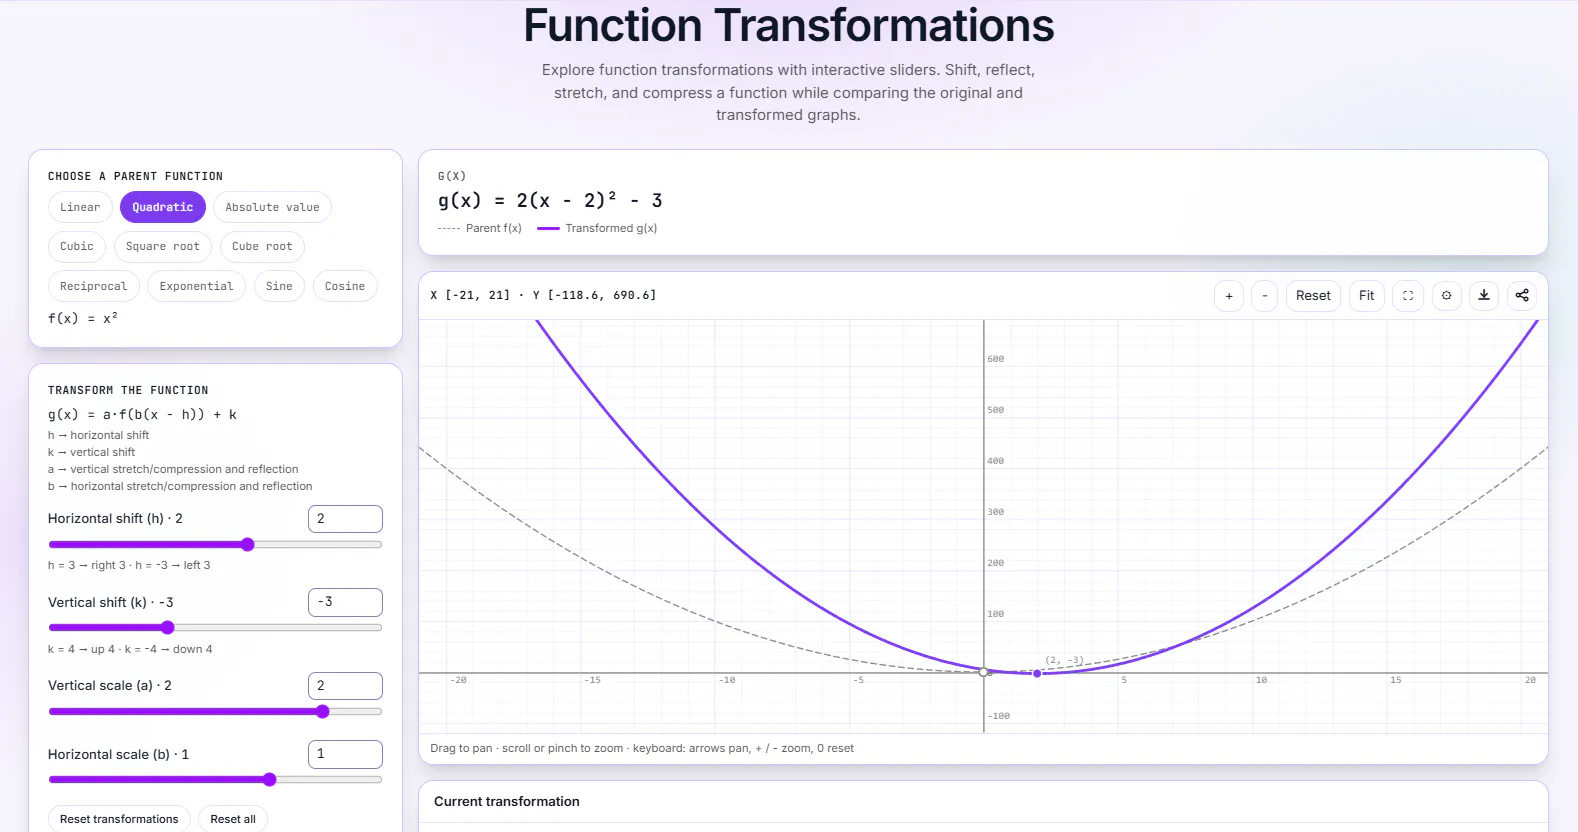1578x832 pixels.
Task: Choose the Cubic parent function
Action: pyautogui.click(x=77, y=246)
